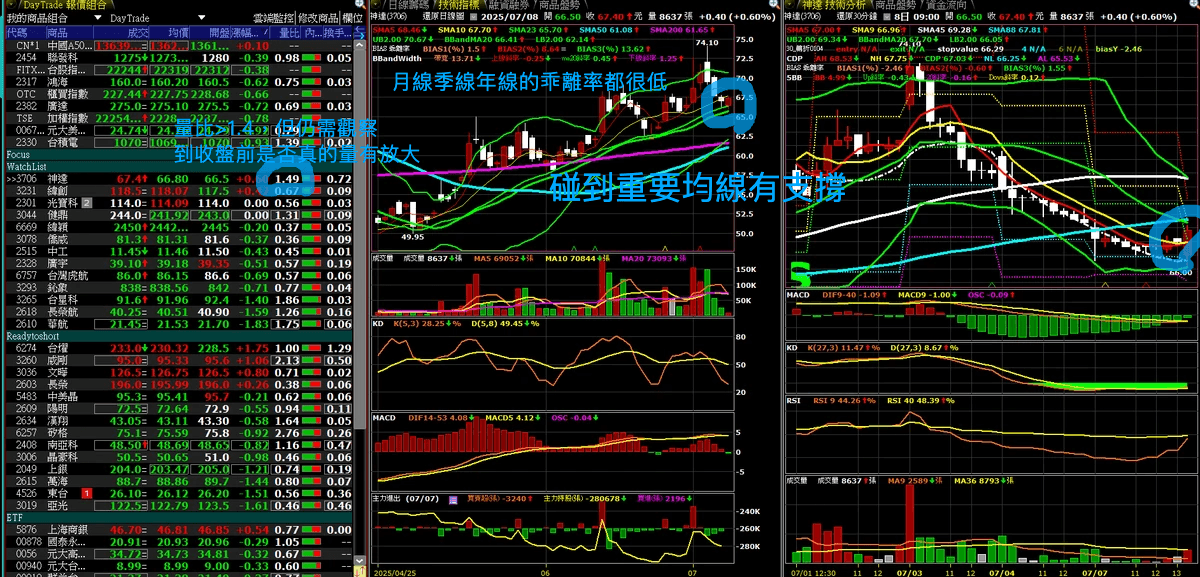
Task: Select the 2317 鴻海 row
Action: tap(179, 82)
